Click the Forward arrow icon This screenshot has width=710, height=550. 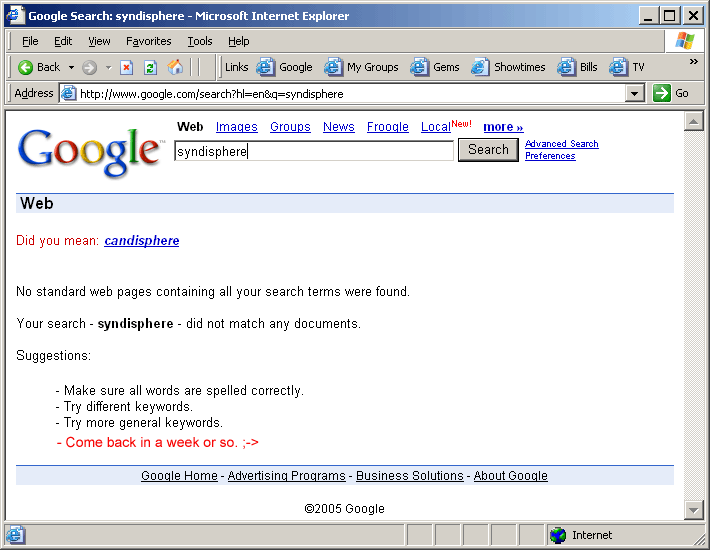coord(89,67)
